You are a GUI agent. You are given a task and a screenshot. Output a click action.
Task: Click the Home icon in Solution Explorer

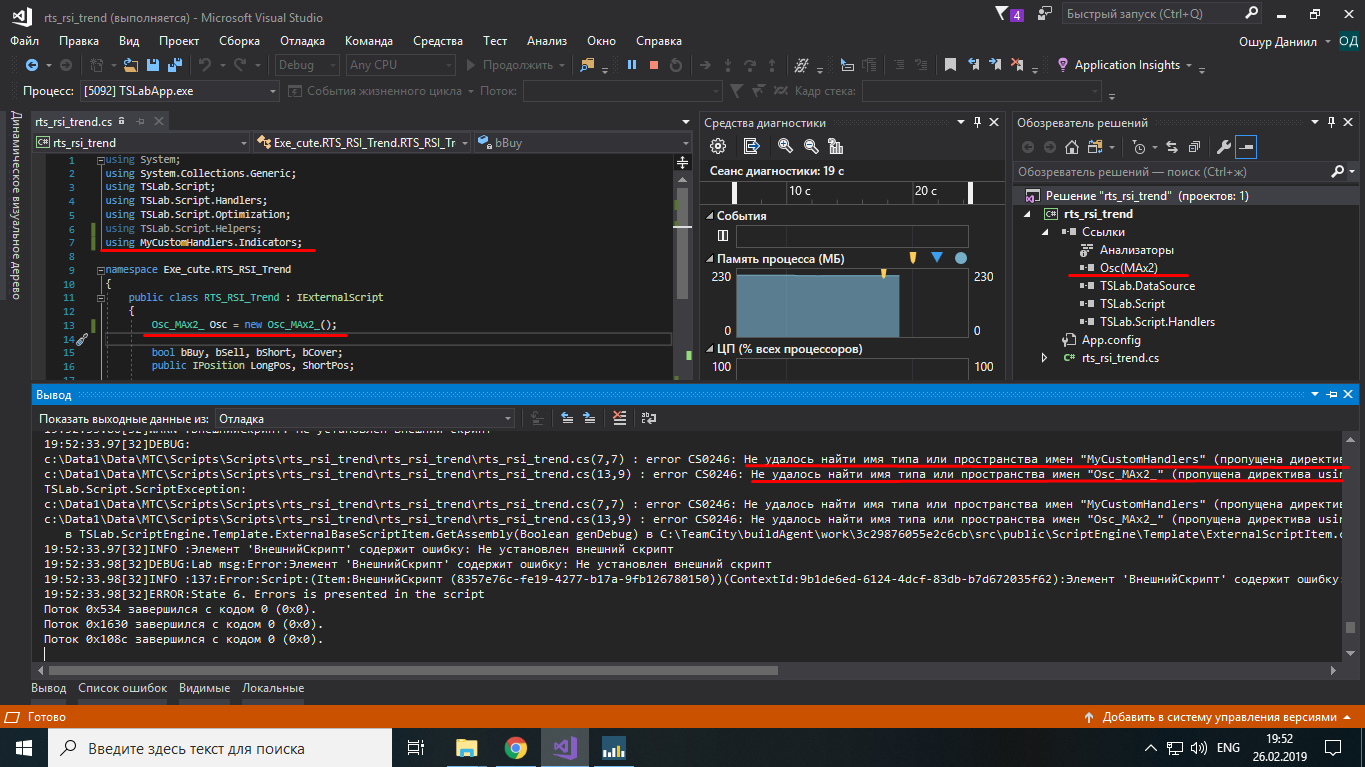tap(1071, 147)
